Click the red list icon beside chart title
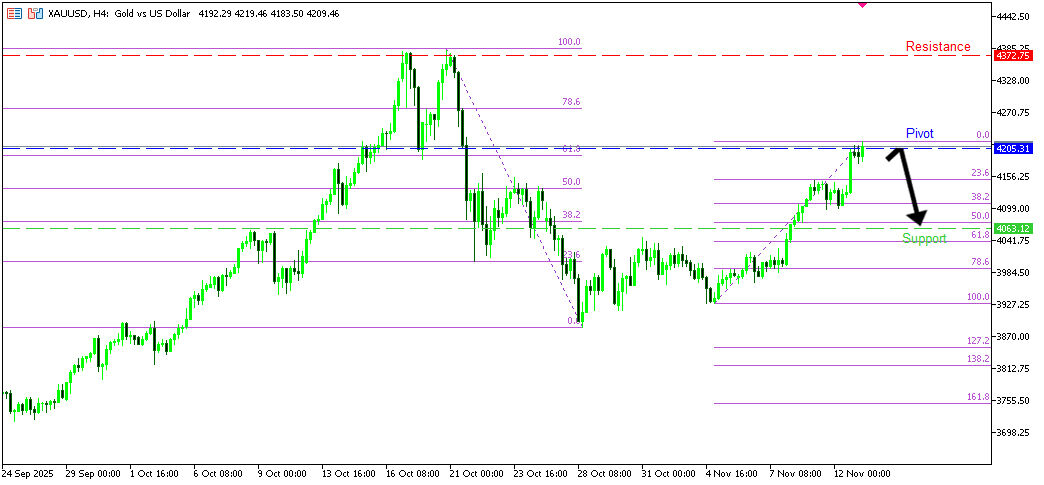This screenshot has width=1044, height=485. click(14, 15)
